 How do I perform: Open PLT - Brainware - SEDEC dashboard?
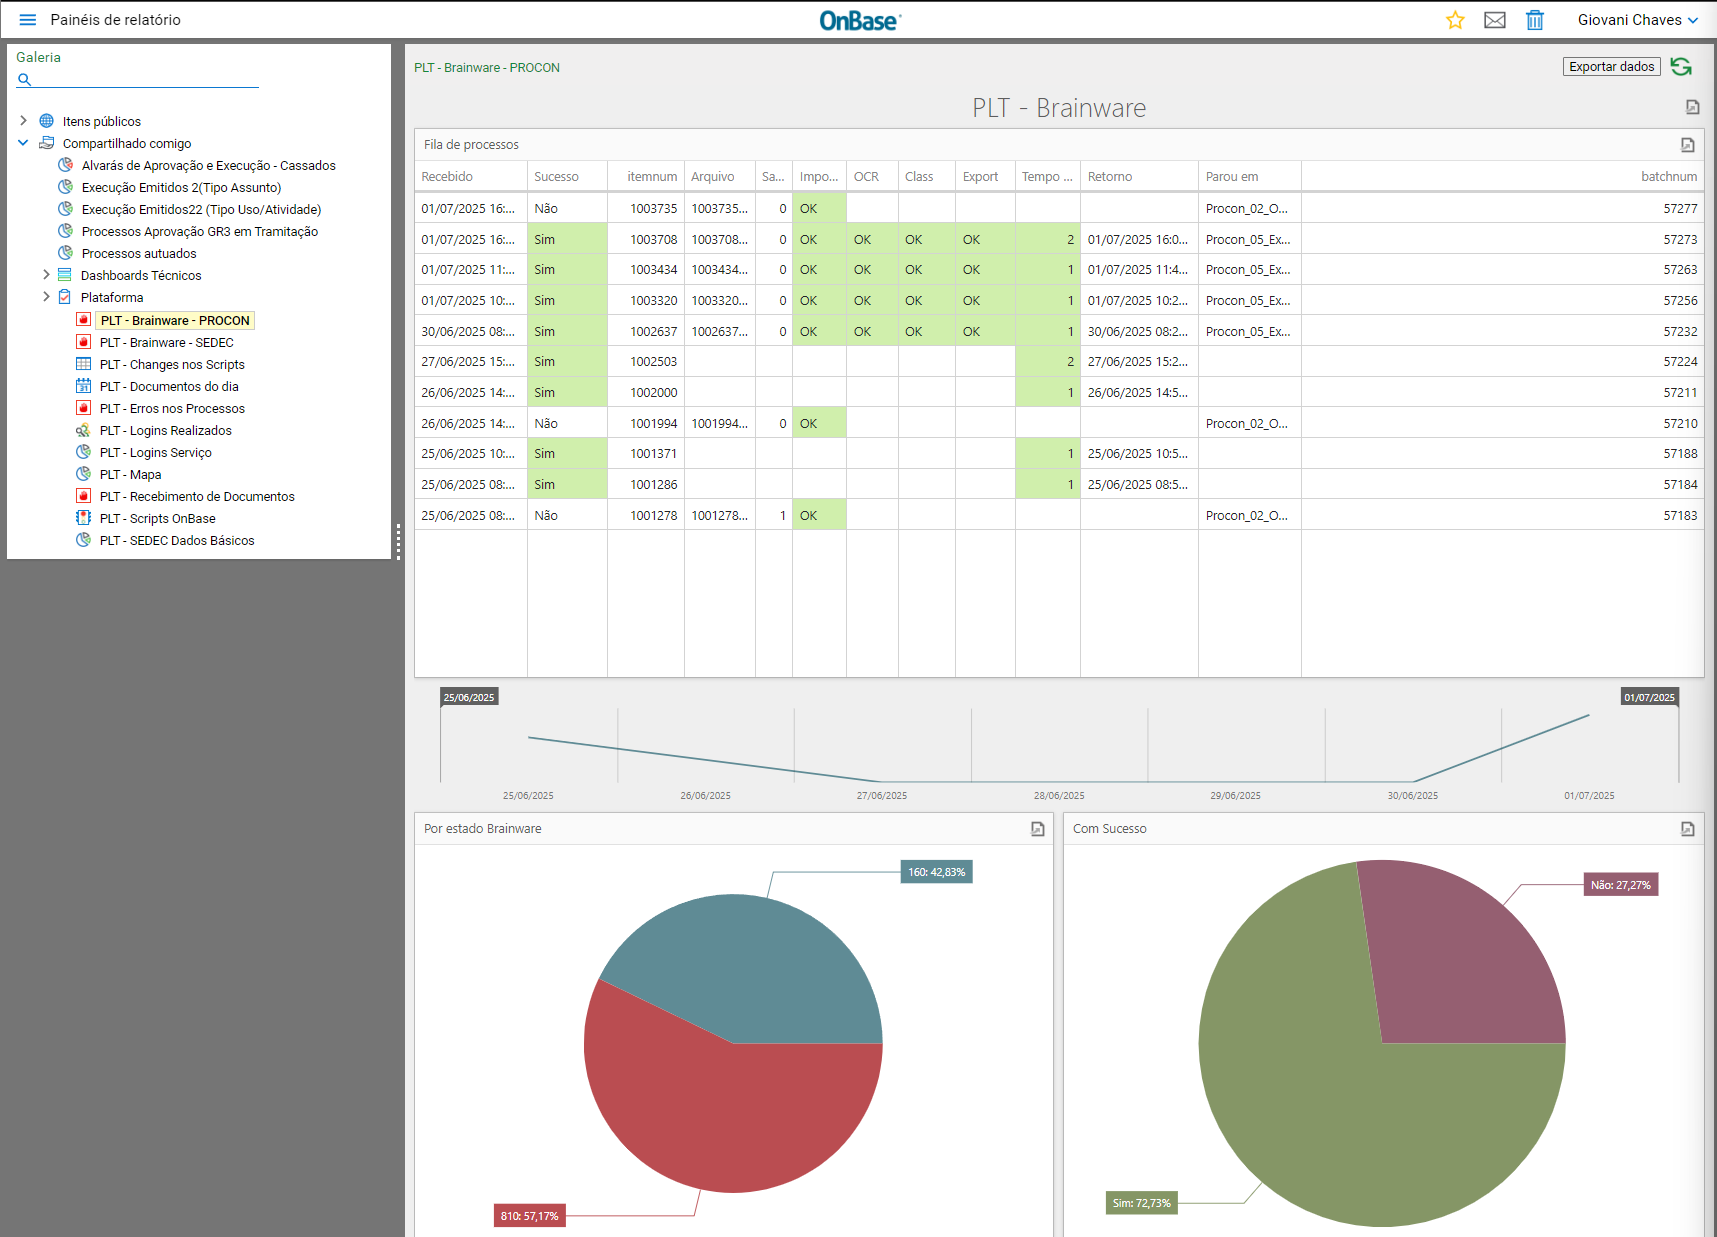click(x=166, y=343)
